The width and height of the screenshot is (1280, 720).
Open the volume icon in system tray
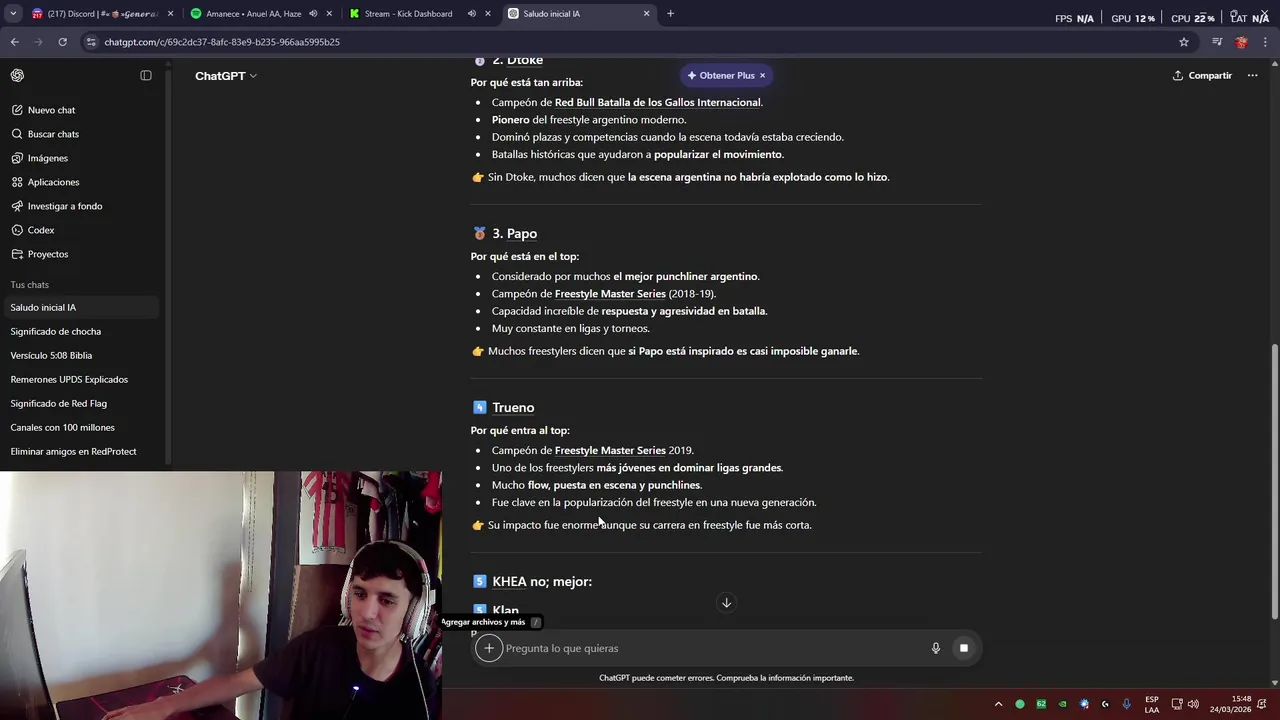pyautogui.click(x=1192, y=704)
